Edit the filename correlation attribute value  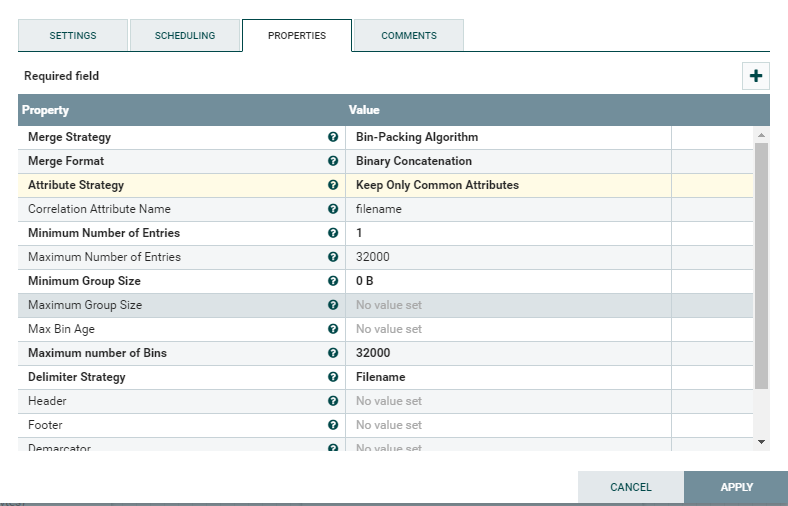(508, 209)
